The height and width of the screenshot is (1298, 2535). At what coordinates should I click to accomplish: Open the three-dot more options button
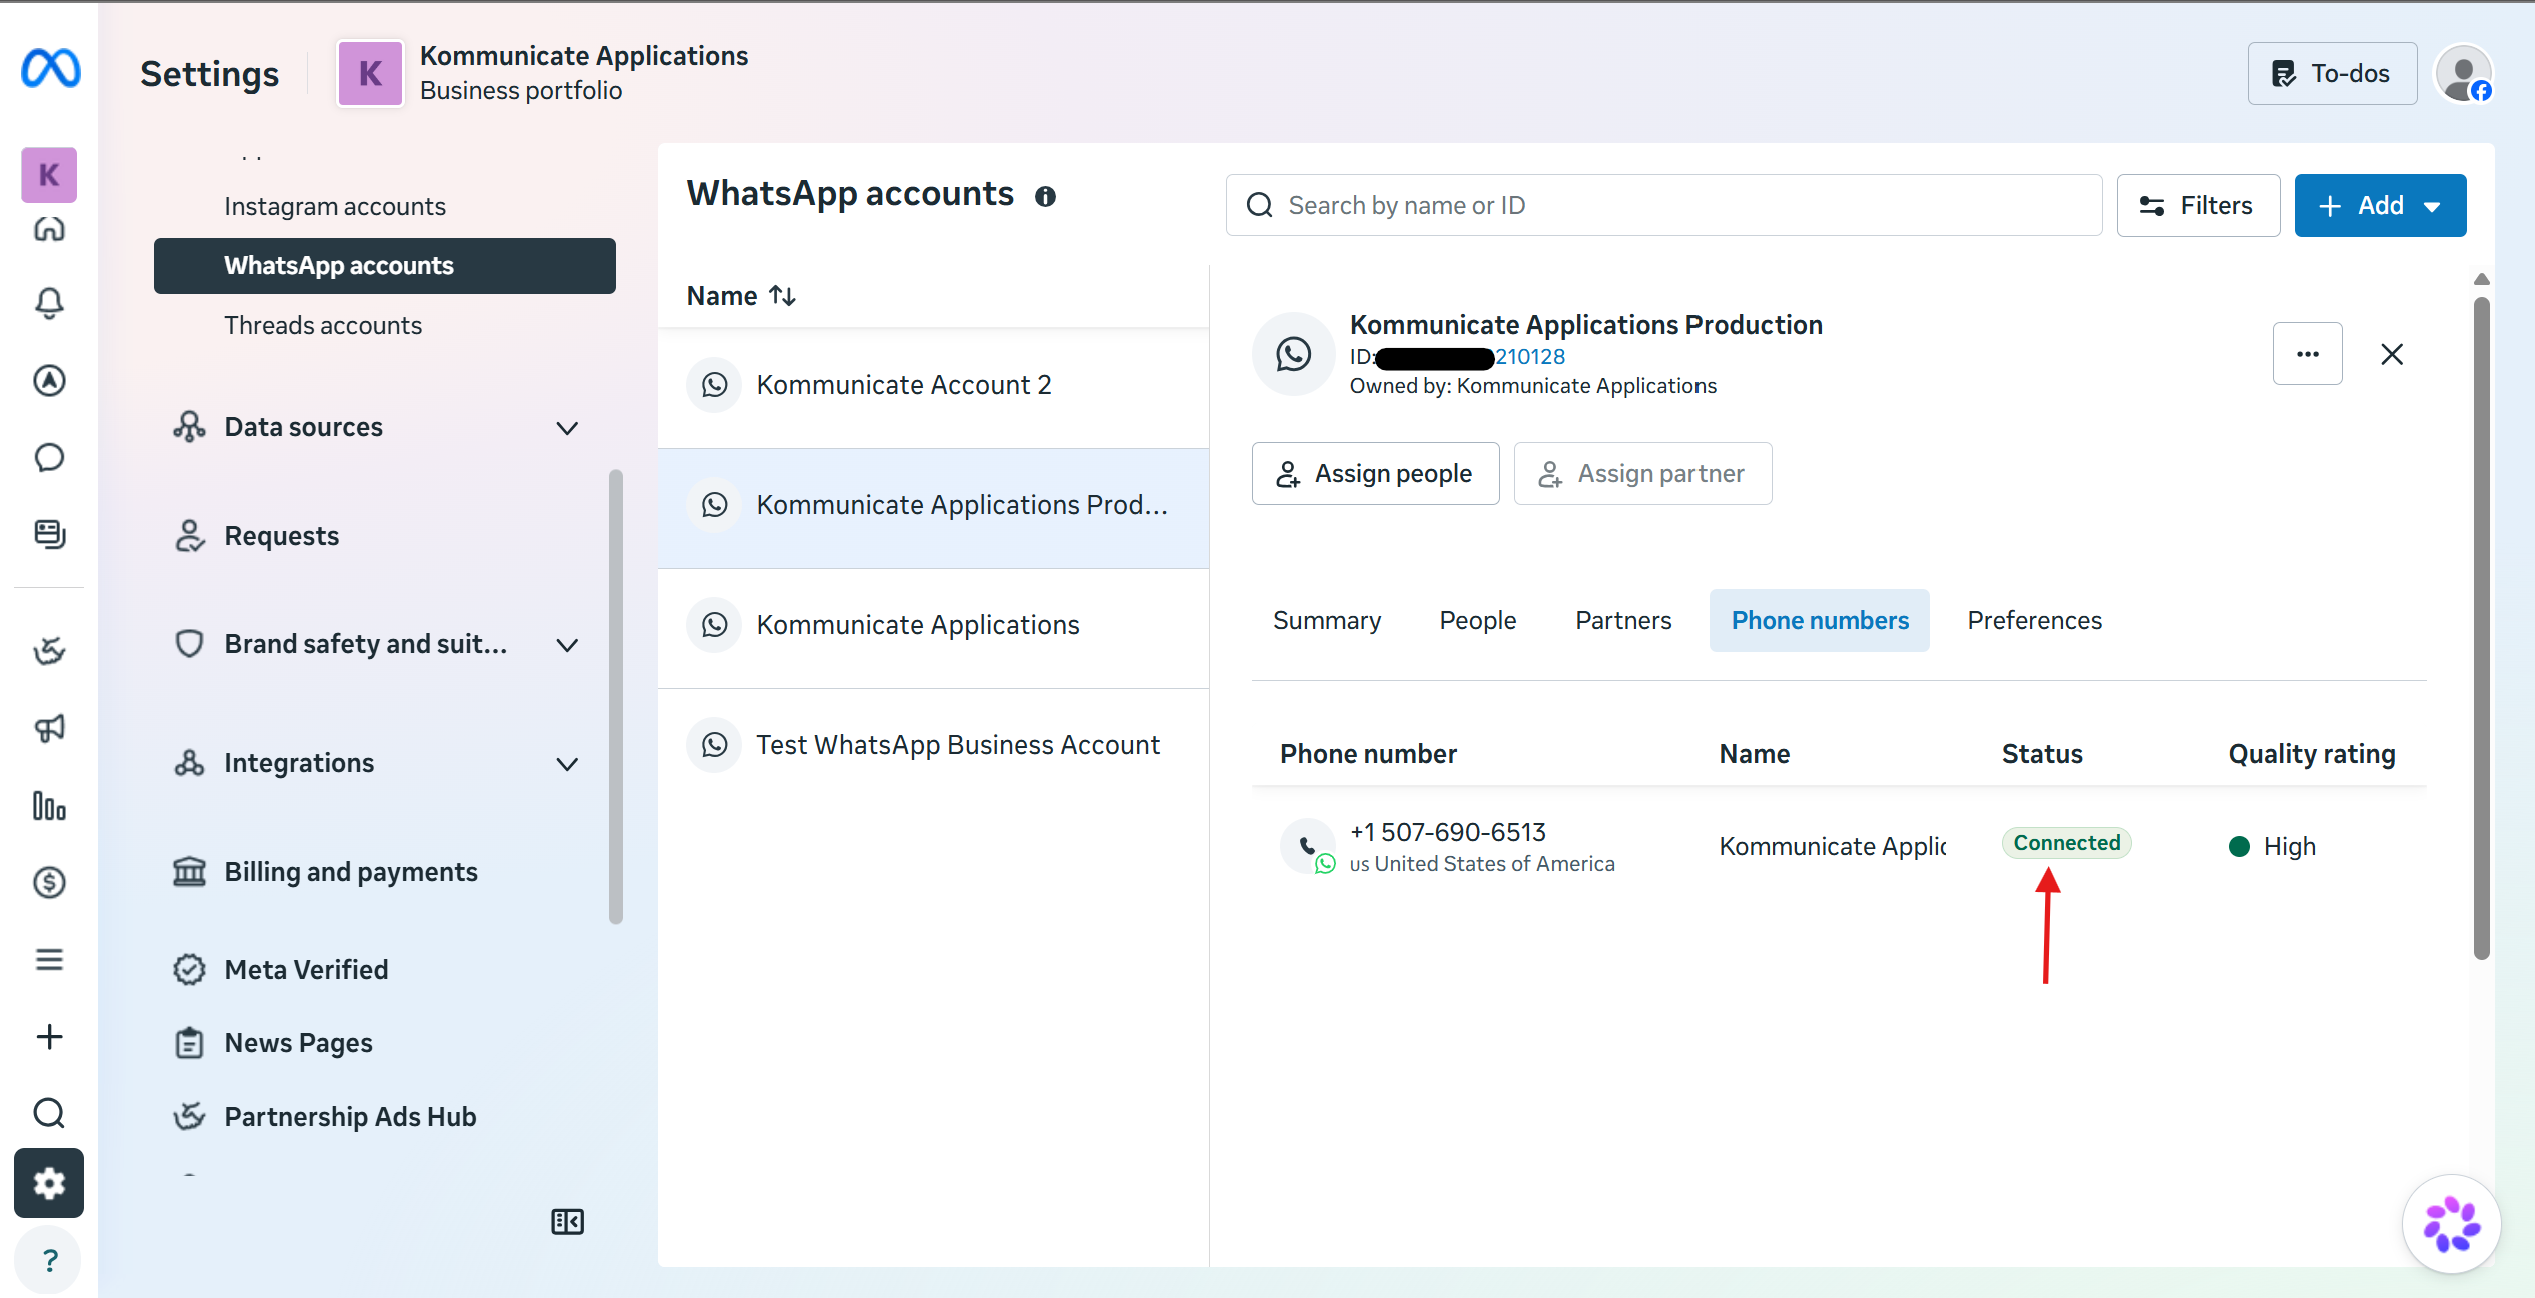click(2308, 354)
